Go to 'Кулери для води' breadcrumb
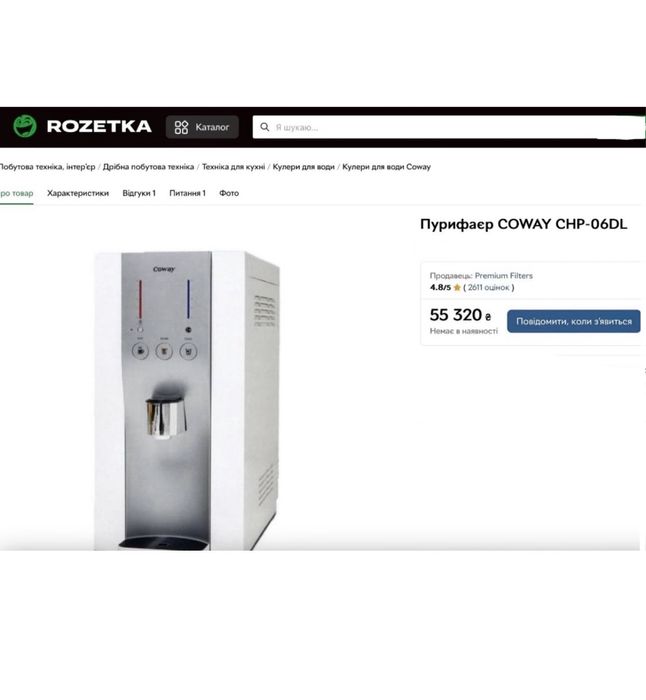This screenshot has height=700, width=646. point(304,167)
